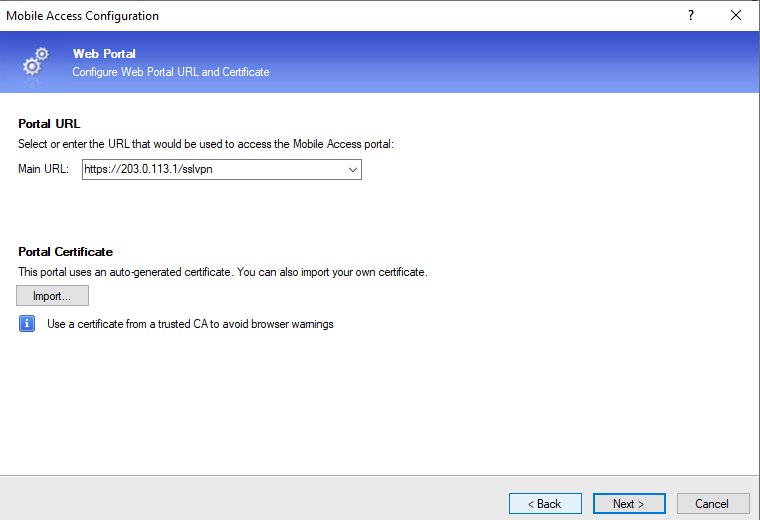Click the Mobile Access Configuration title text
760x520 pixels.
[x=84, y=16]
